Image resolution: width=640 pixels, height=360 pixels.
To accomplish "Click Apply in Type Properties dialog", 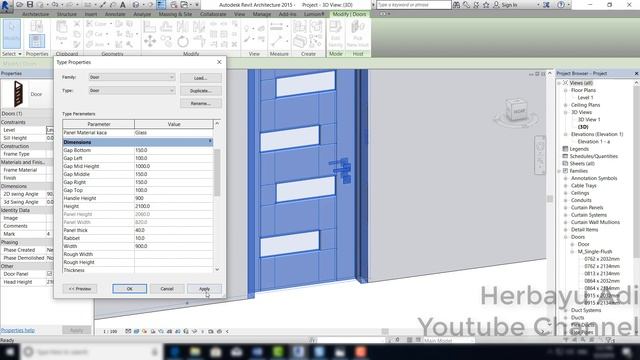I will [204, 289].
